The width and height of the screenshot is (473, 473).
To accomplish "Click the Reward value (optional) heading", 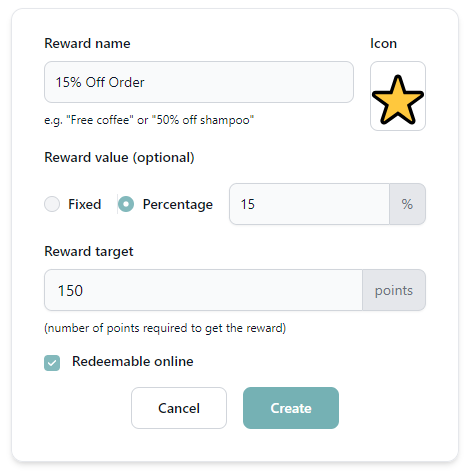I will pos(119,157).
